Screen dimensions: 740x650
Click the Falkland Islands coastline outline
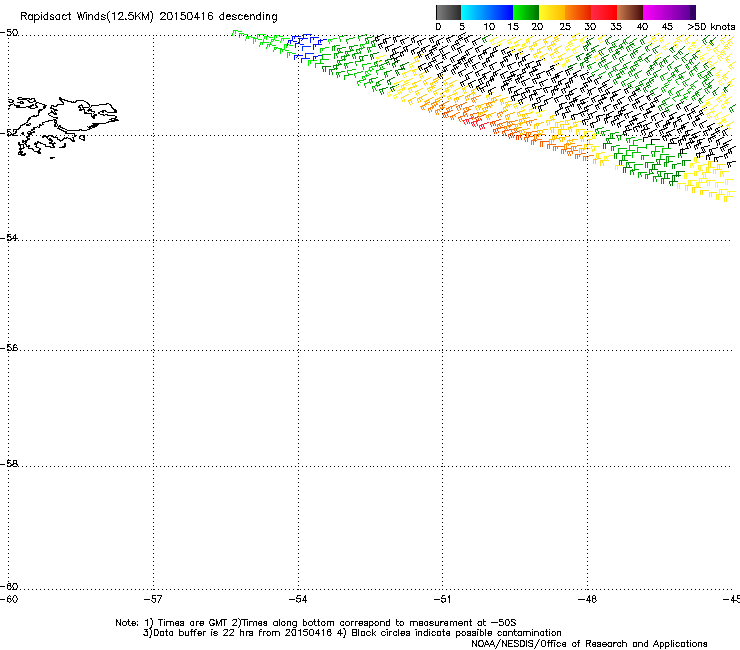(x=63, y=127)
